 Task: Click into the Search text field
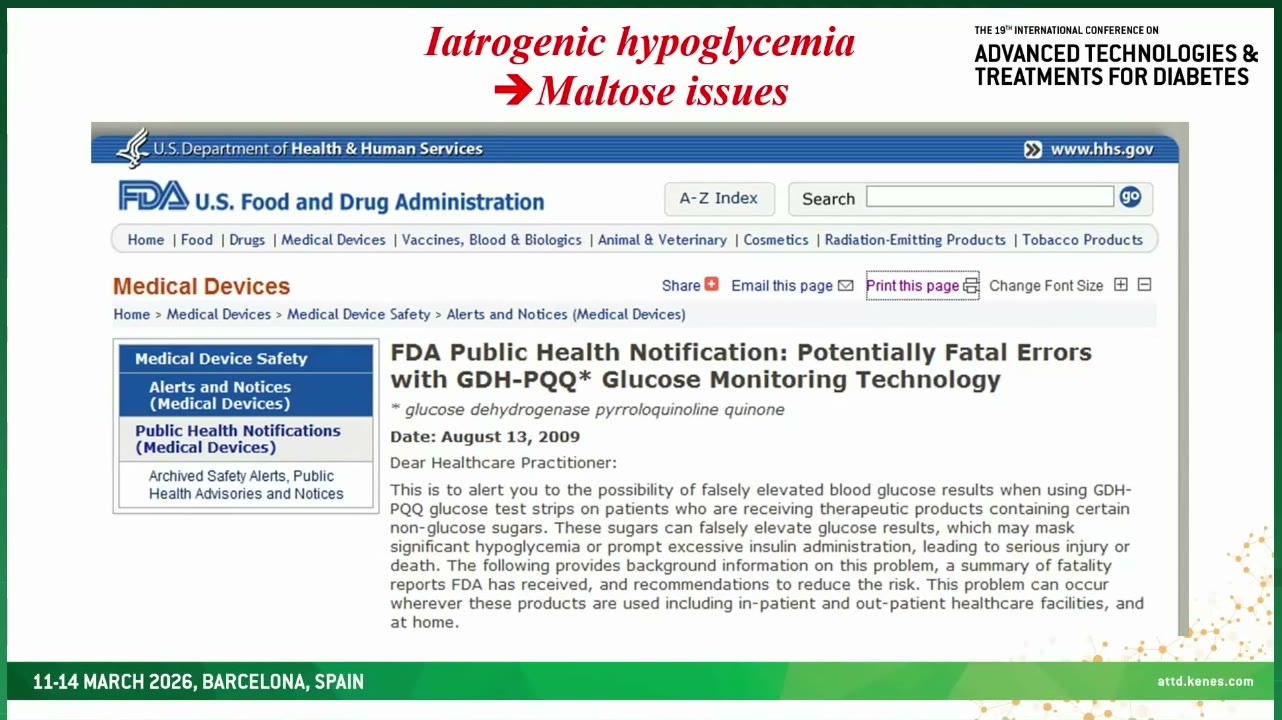pos(990,197)
